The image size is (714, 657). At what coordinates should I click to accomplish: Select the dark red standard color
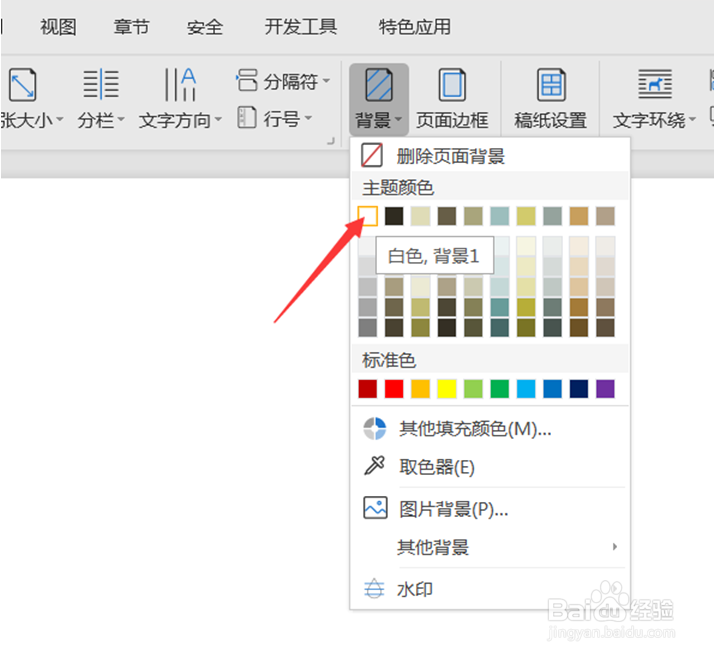pyautogui.click(x=367, y=389)
